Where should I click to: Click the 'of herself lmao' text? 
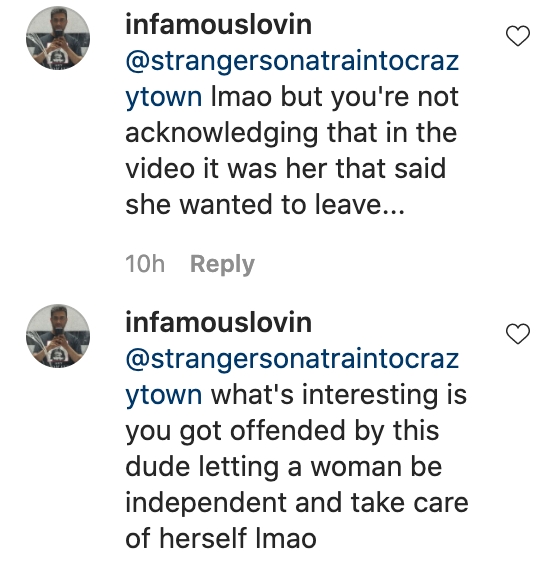[x=221, y=539]
